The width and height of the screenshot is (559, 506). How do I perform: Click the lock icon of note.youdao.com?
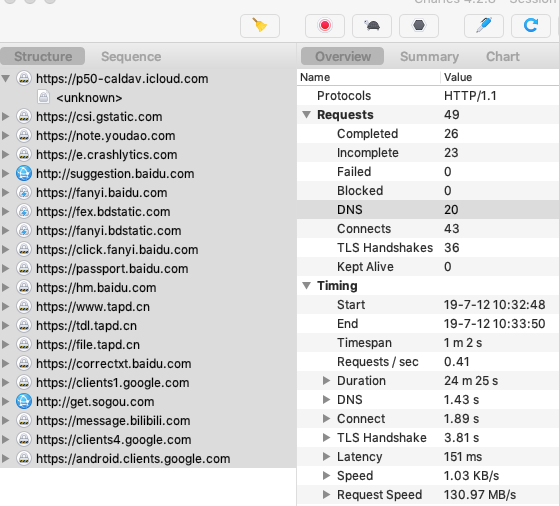point(24,136)
